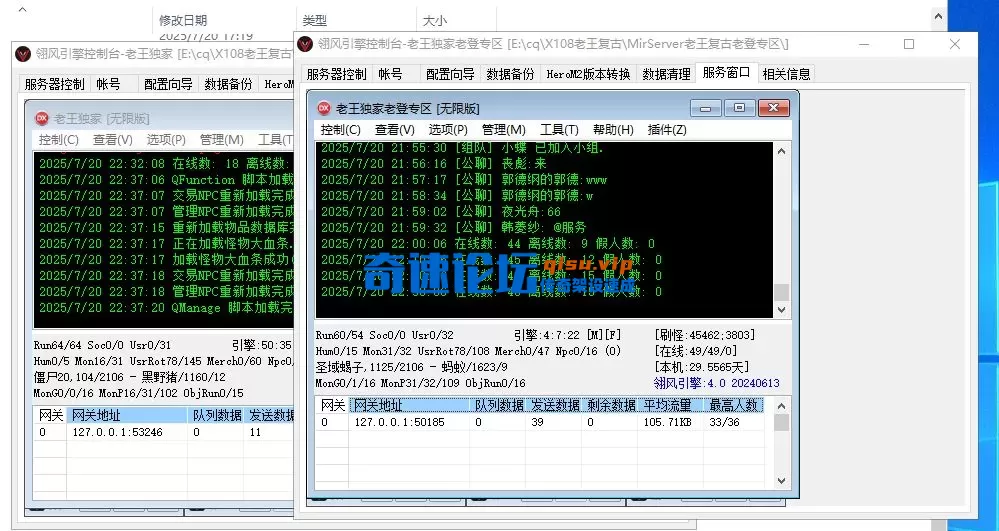Click the 33/36 最高人数 value
Viewport: 999px width, 531px height.
[724, 422]
